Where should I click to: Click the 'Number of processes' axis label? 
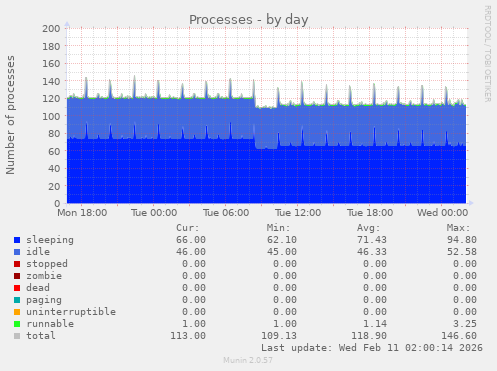[11, 115]
